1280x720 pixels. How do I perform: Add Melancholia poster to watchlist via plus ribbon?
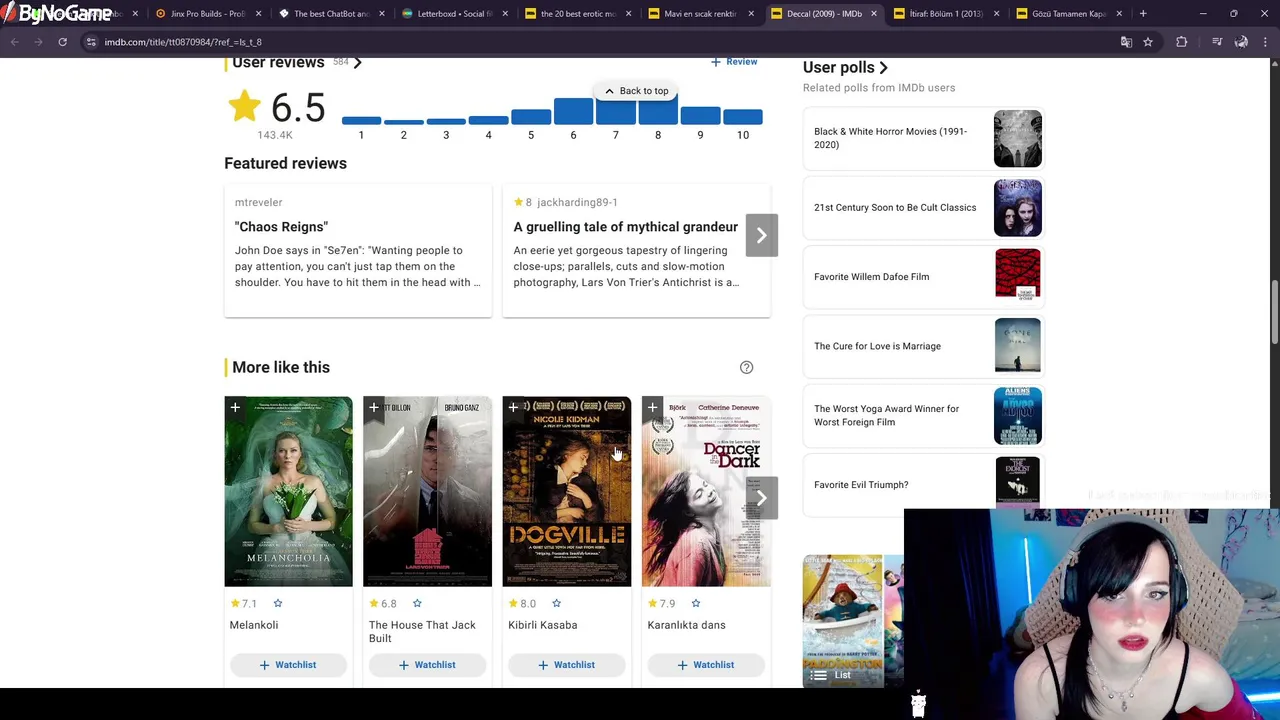[235, 408]
